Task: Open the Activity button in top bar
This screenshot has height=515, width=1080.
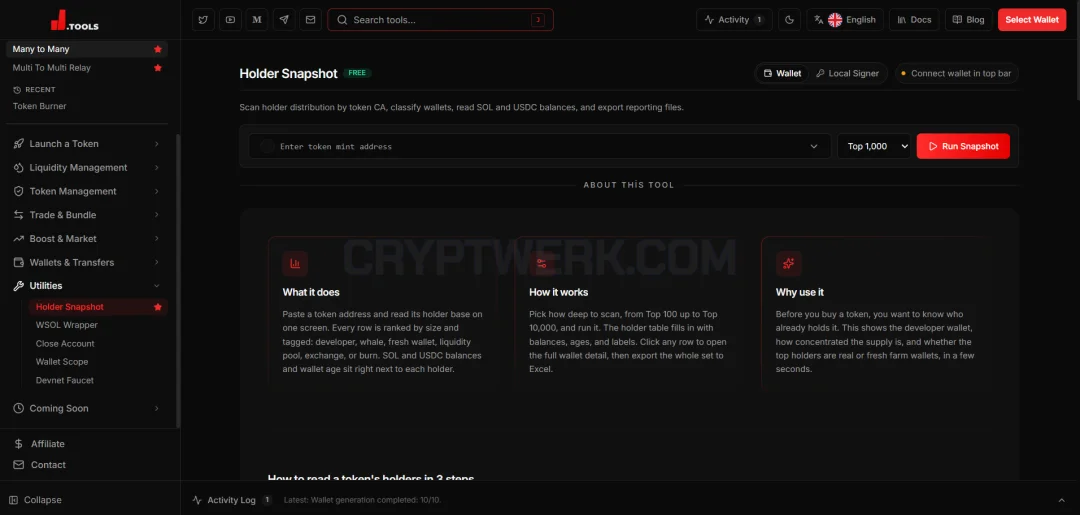Action: click(734, 19)
